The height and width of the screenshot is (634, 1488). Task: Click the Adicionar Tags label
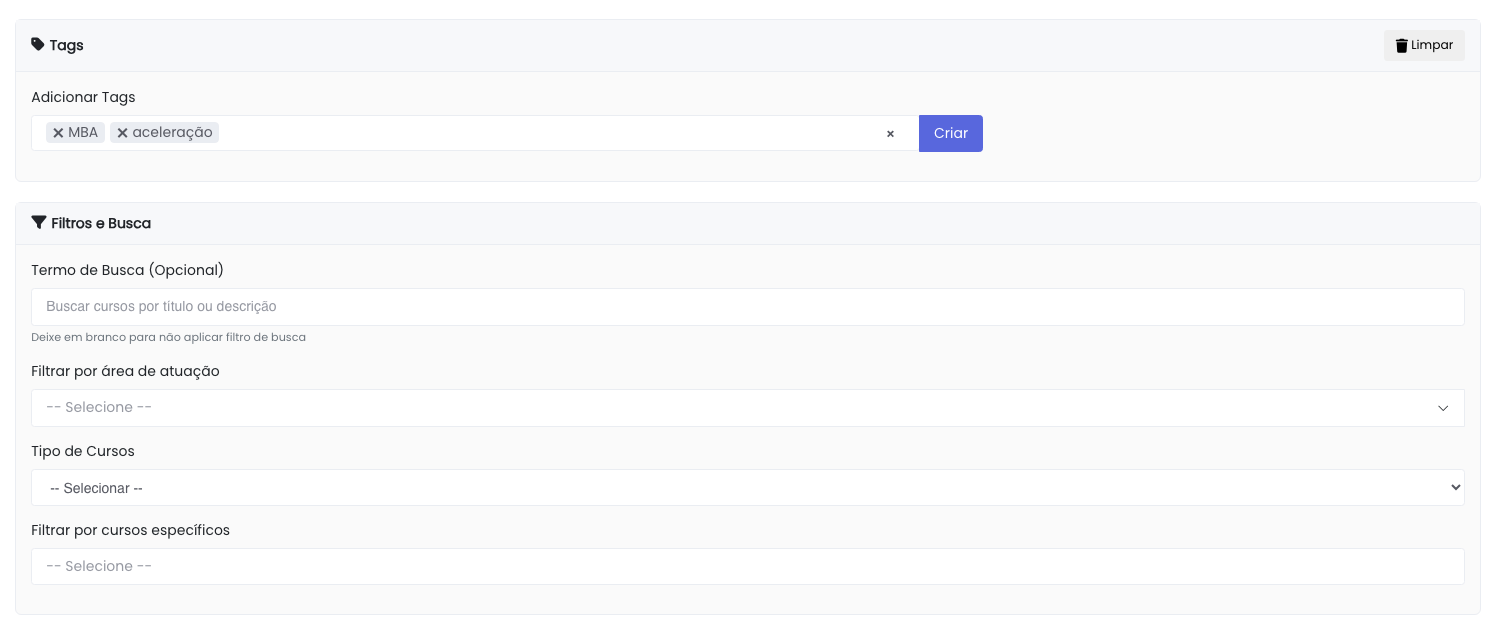point(83,97)
